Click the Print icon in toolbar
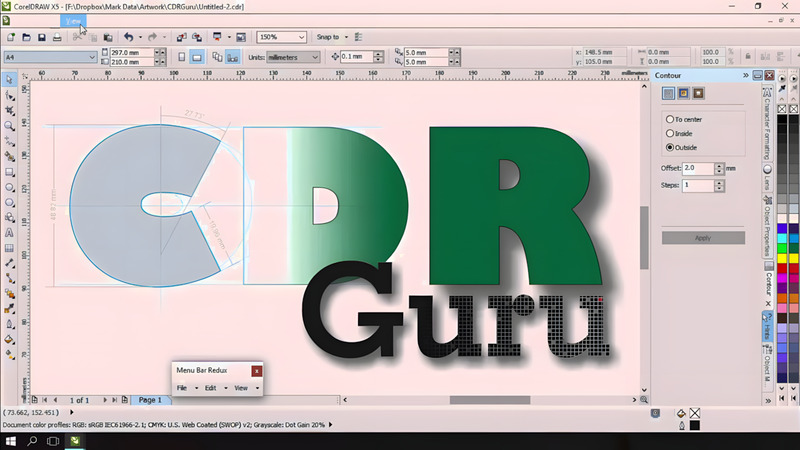Image resolution: width=800 pixels, height=450 pixels. 58,37
